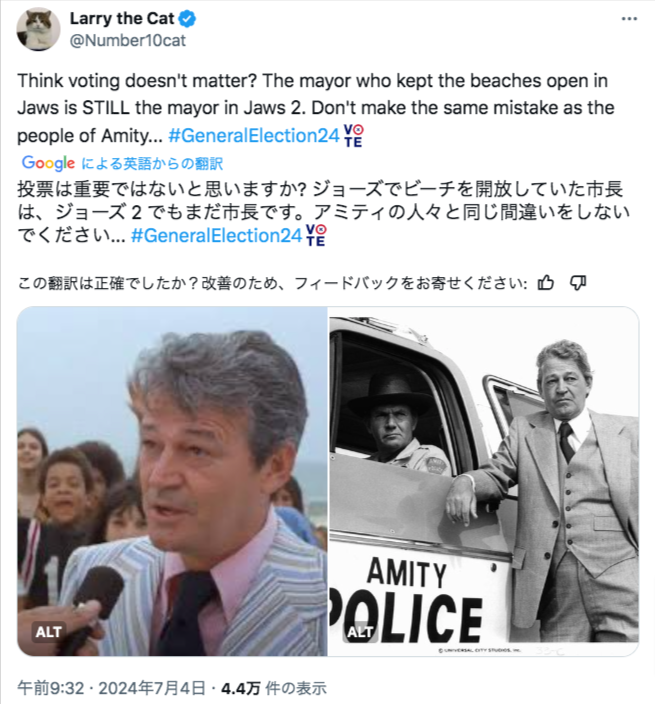Image resolution: width=655 pixels, height=704 pixels.
Task: Click the thumbs down translation feedback icon
Action: tap(578, 282)
